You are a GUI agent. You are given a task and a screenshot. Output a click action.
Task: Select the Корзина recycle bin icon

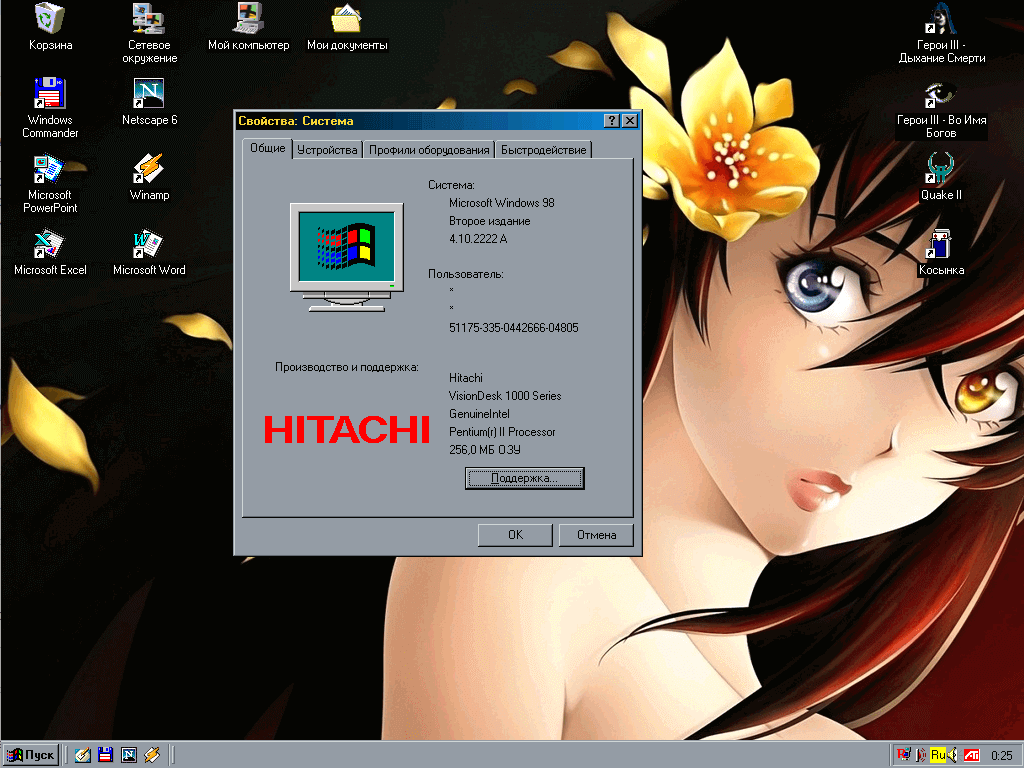tap(50, 18)
